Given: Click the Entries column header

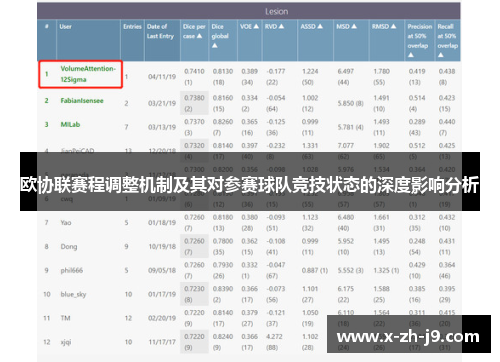Looking at the screenshot, I should point(132,26).
